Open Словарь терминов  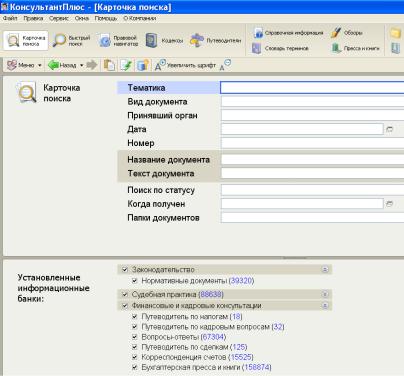click(281, 48)
